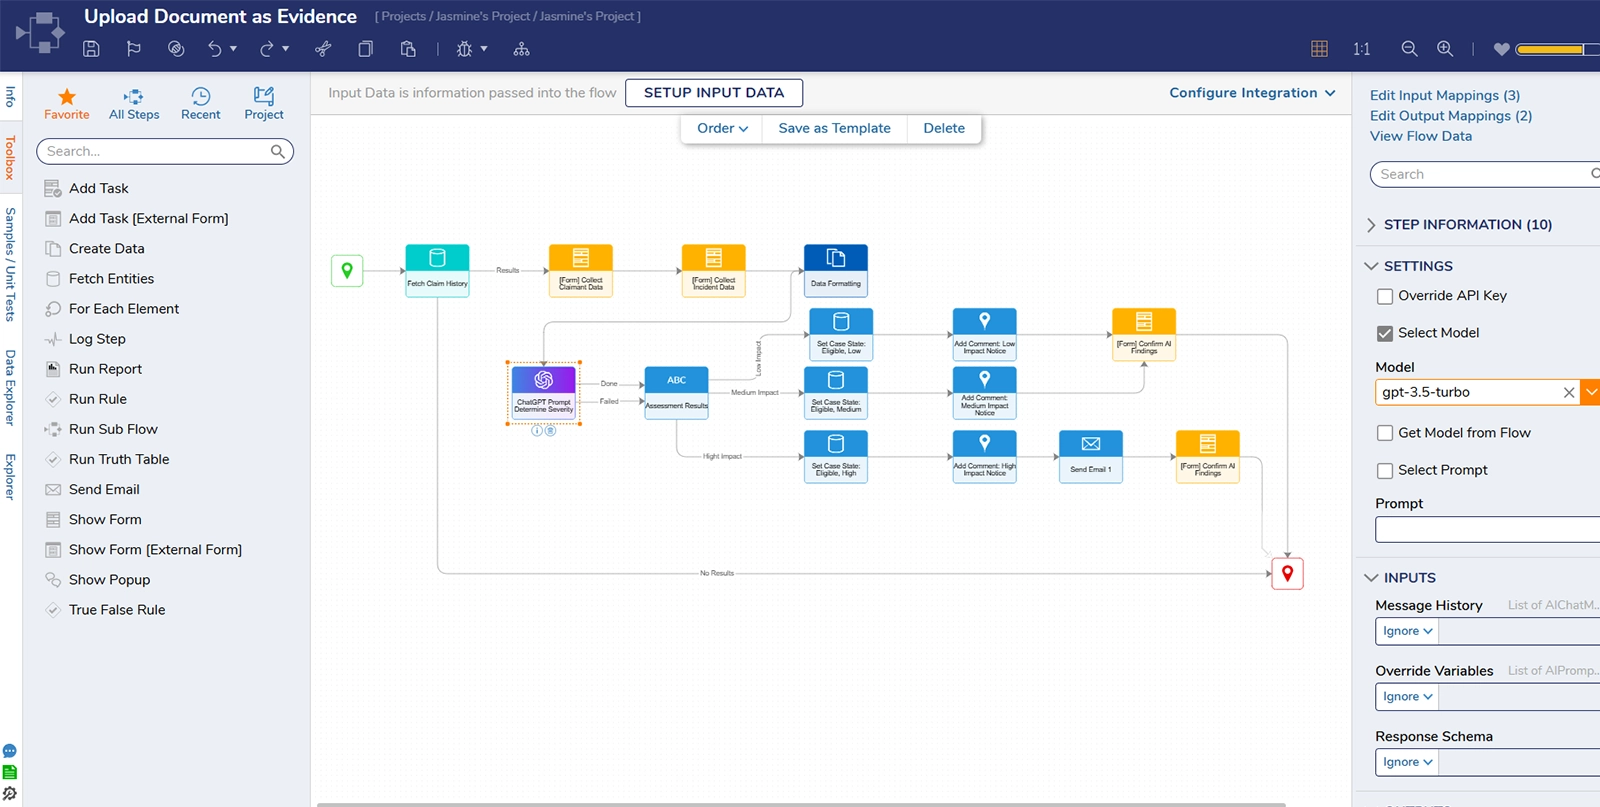Click the zoom out magnifier icon
Screen dimensions: 1600x807
pyautogui.click(x=1409, y=49)
